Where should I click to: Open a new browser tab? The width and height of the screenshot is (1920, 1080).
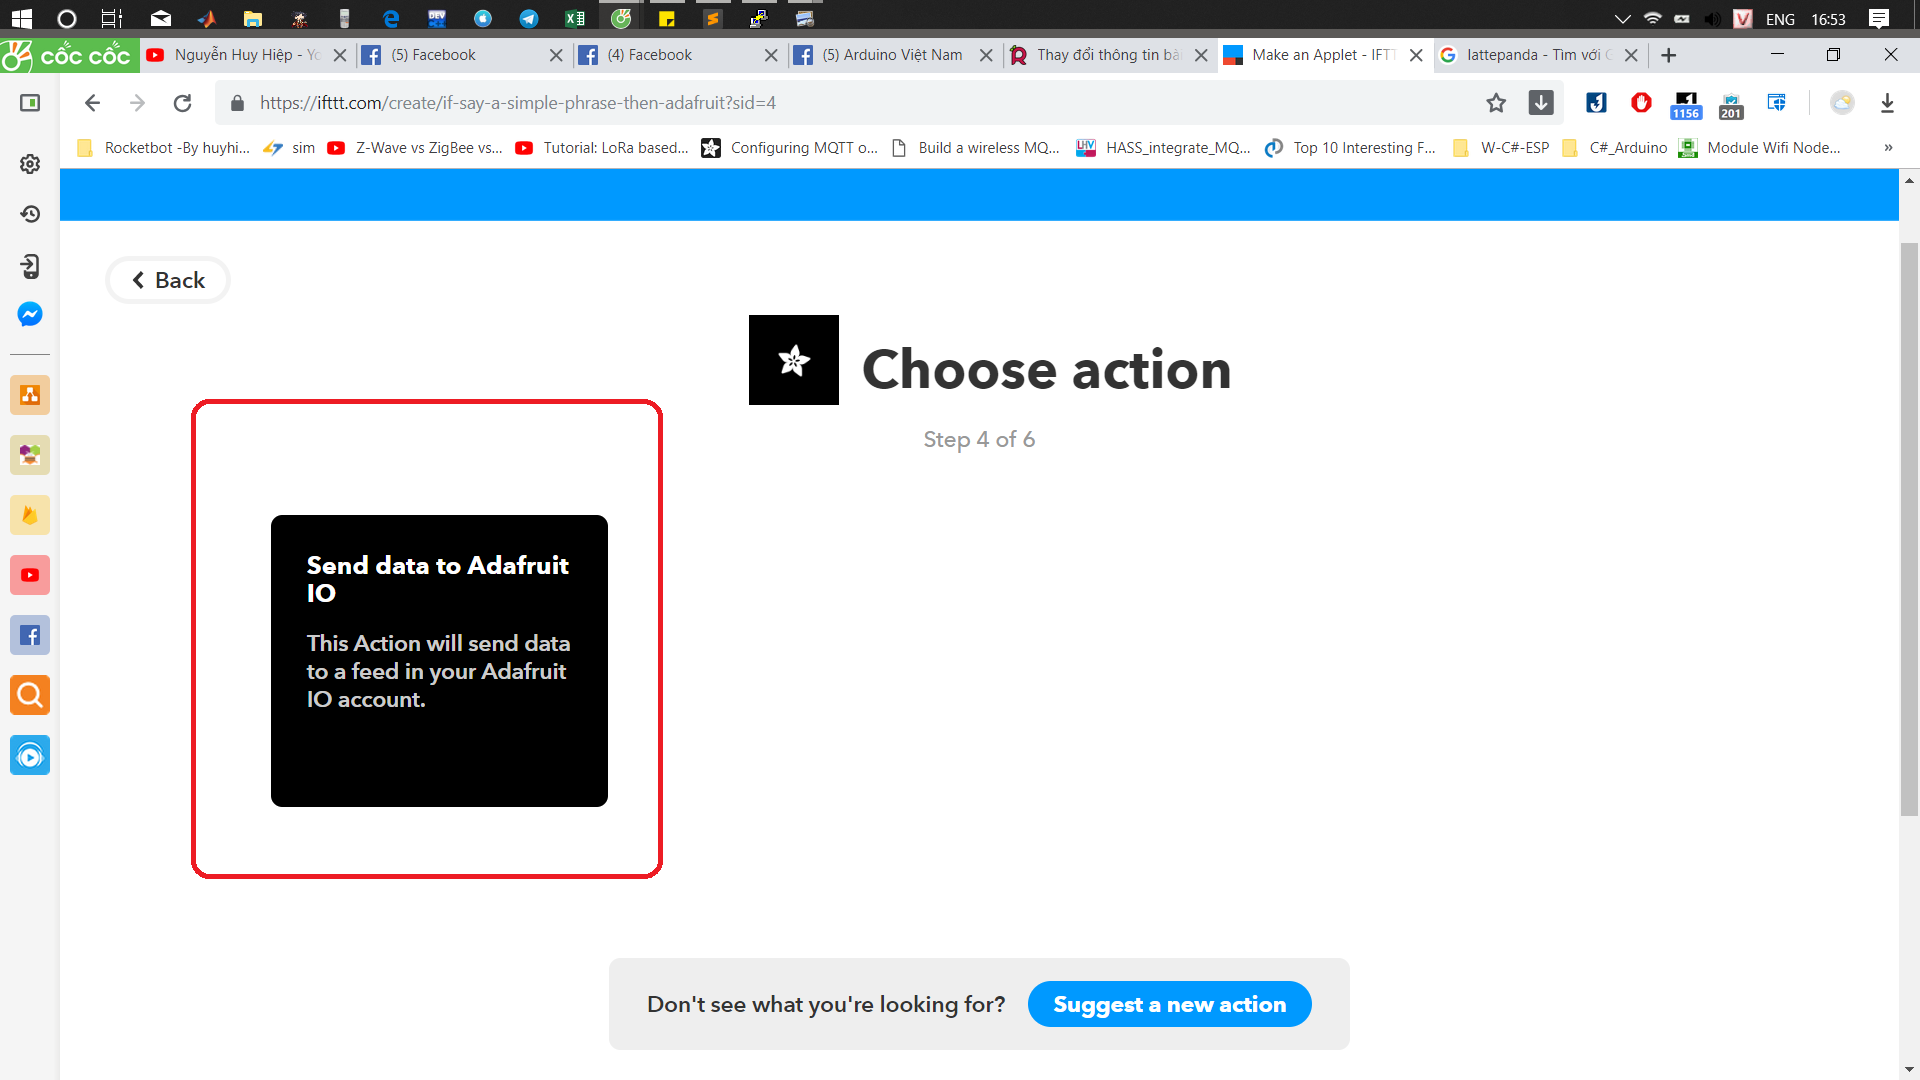pos(1668,55)
